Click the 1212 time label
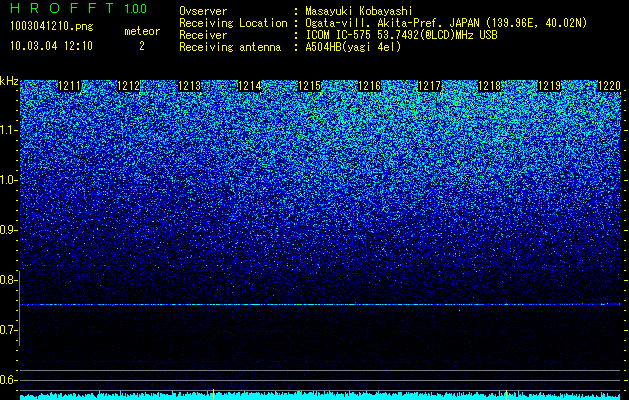This screenshot has width=629, height=400. coord(129,86)
